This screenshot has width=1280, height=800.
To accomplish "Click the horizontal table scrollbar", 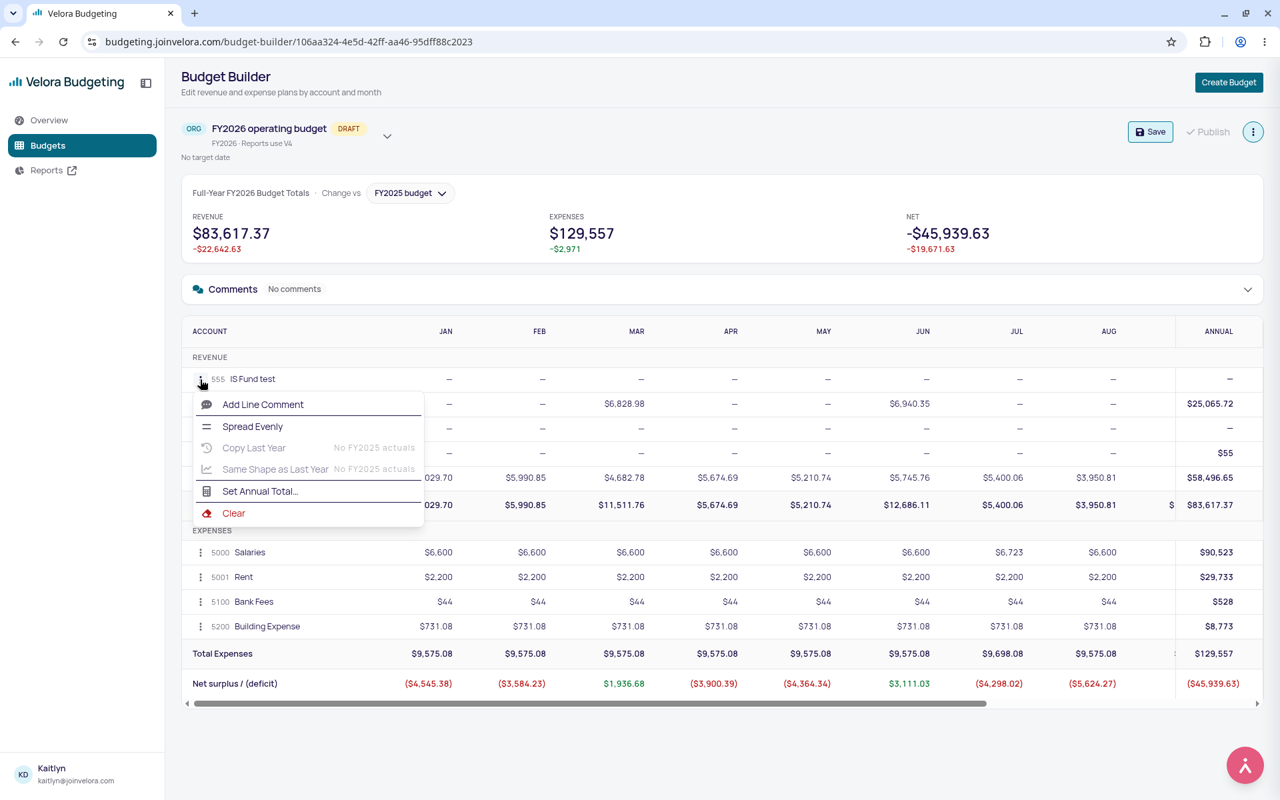I will [x=590, y=704].
